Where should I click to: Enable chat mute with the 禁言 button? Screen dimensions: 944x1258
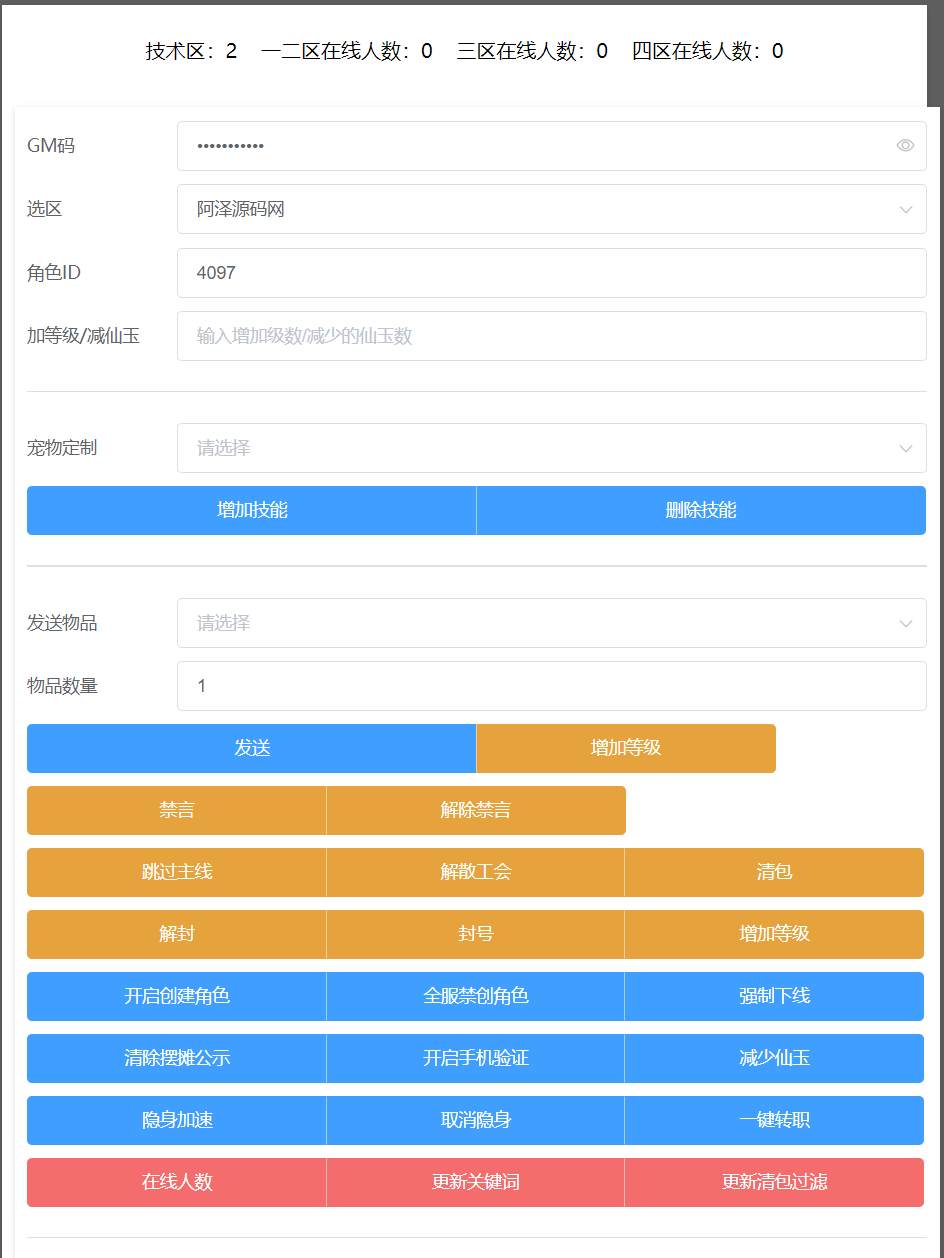tap(176, 810)
